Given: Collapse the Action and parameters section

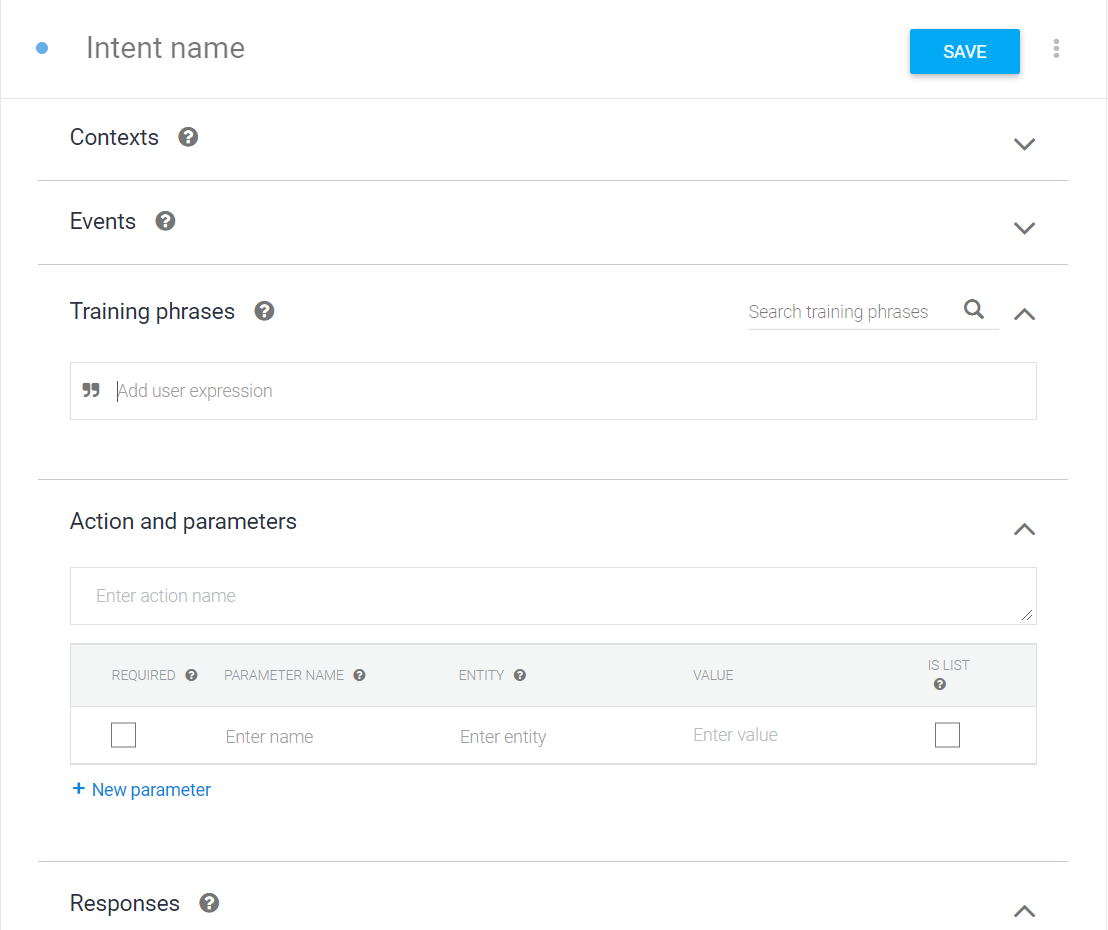Looking at the screenshot, I should [x=1025, y=529].
